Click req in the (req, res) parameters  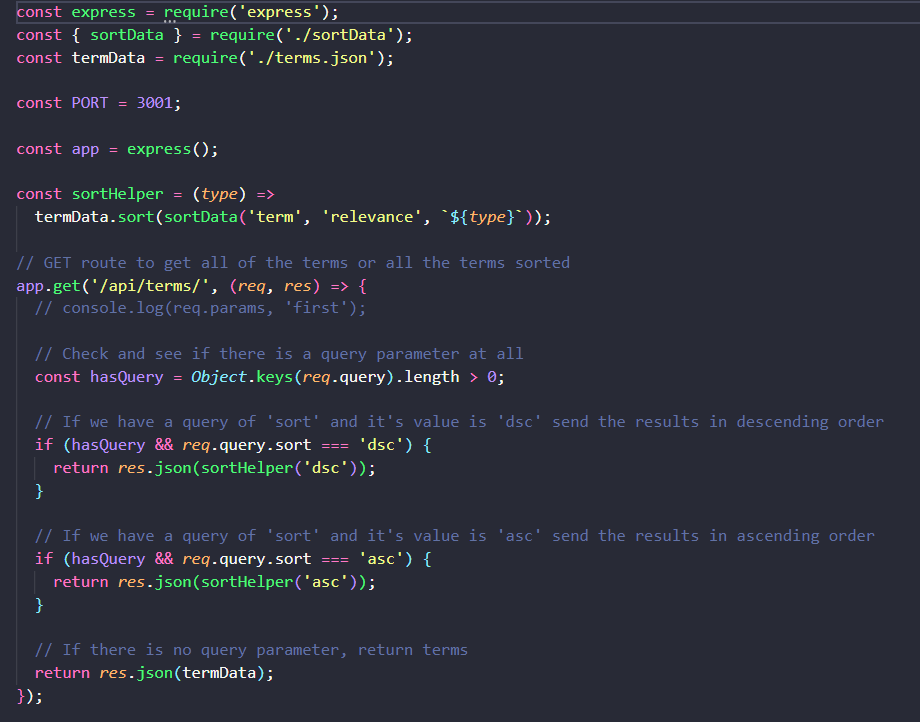251,286
